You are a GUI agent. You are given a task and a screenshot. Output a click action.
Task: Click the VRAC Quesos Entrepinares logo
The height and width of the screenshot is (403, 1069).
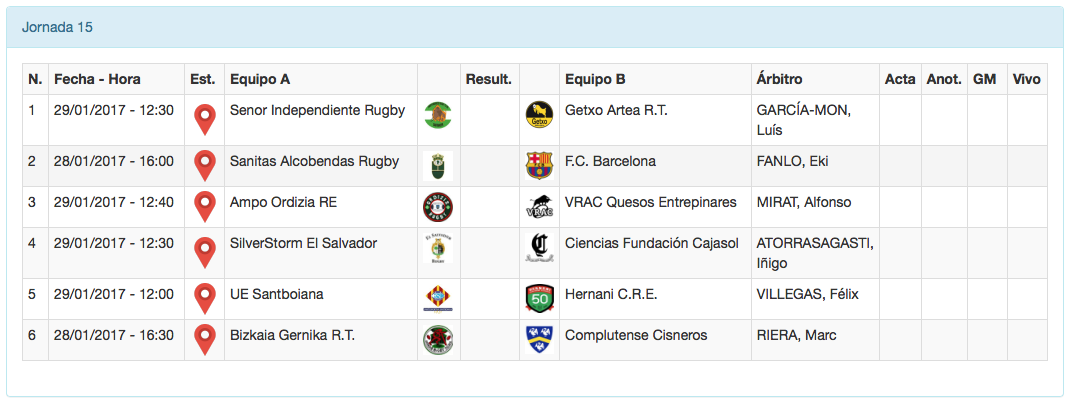click(x=539, y=206)
